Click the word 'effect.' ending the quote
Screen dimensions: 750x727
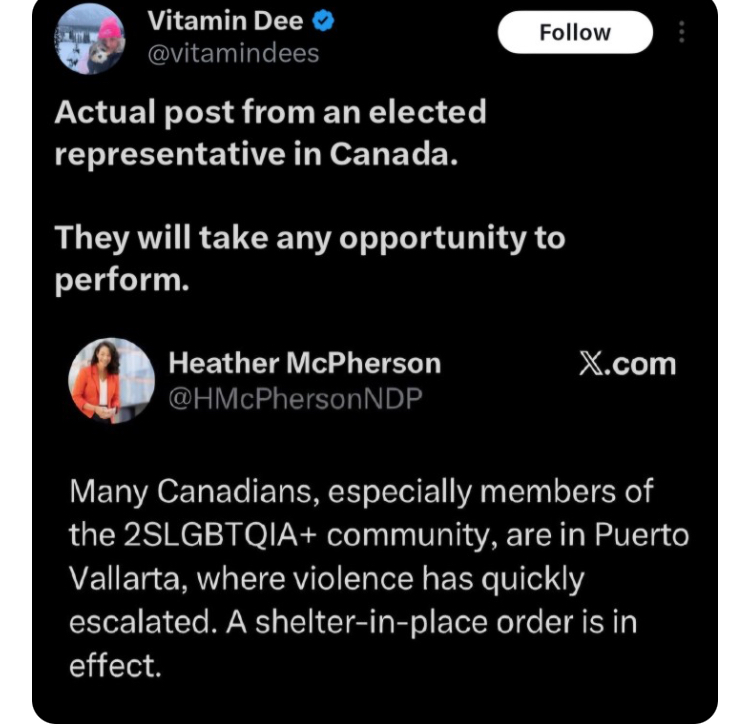[115, 665]
